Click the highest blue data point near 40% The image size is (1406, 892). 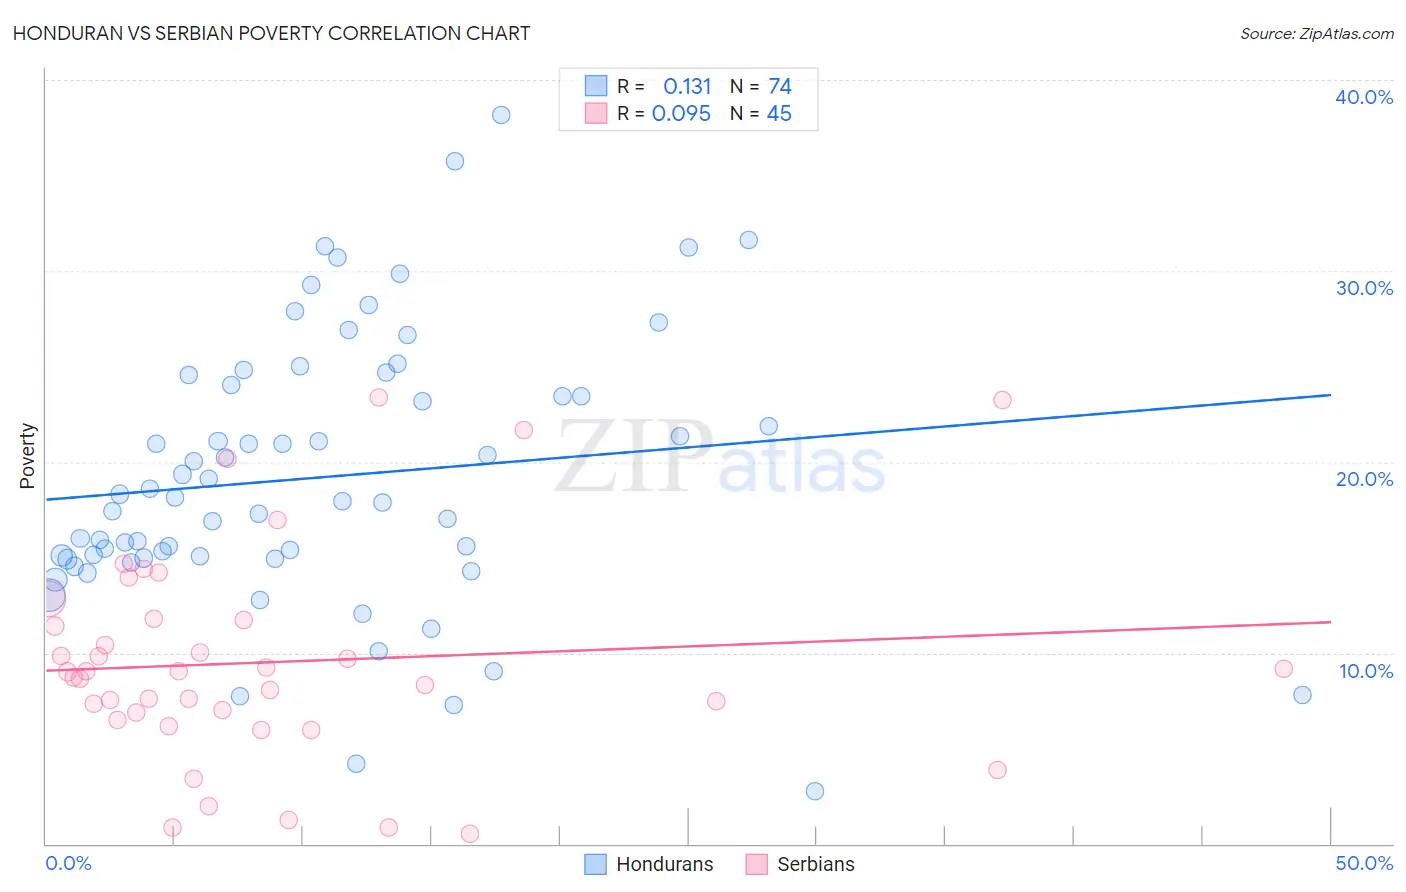coord(501,115)
